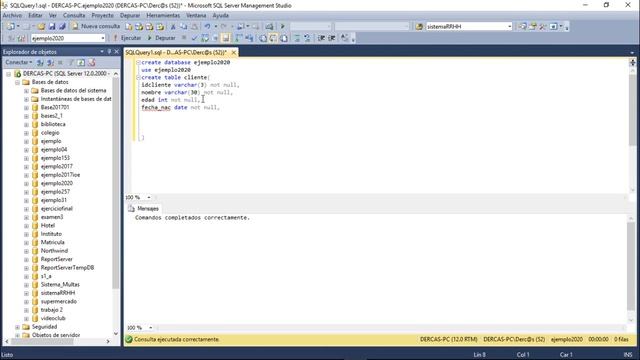Click the save icon in toolbar
The image size is (640, 360).
(52, 27)
